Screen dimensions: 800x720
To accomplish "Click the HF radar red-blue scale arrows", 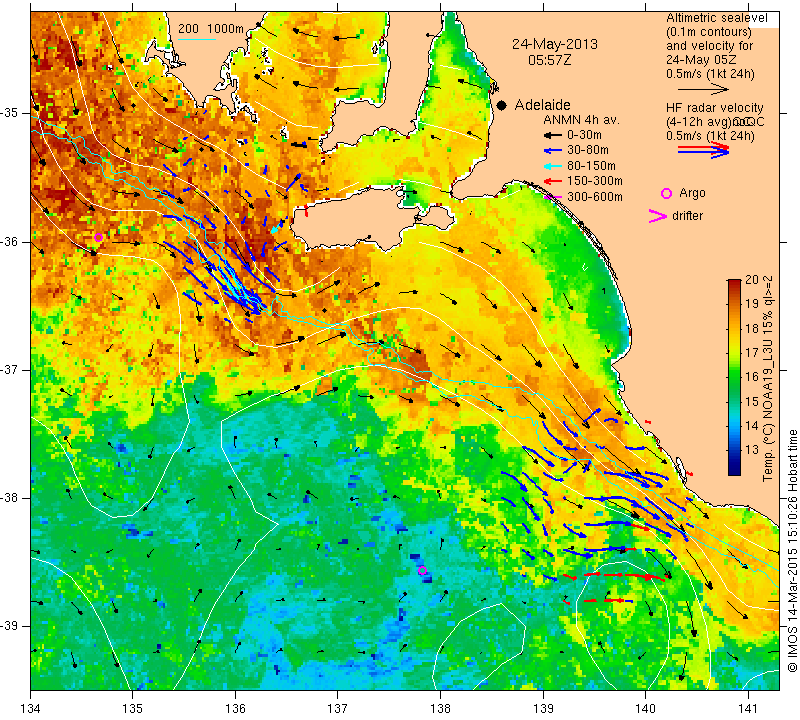I will point(703,150).
